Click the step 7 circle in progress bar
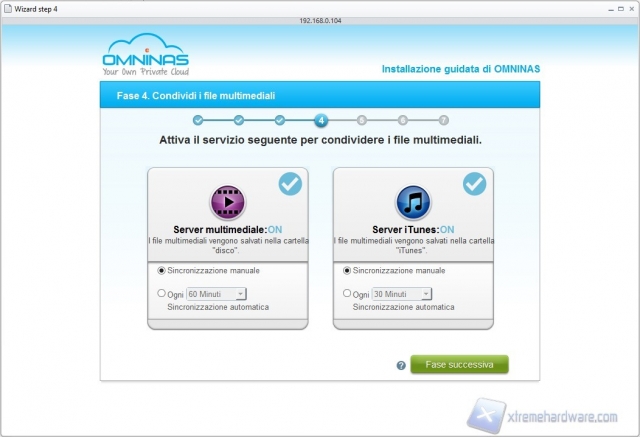640x437 pixels. tap(443, 121)
